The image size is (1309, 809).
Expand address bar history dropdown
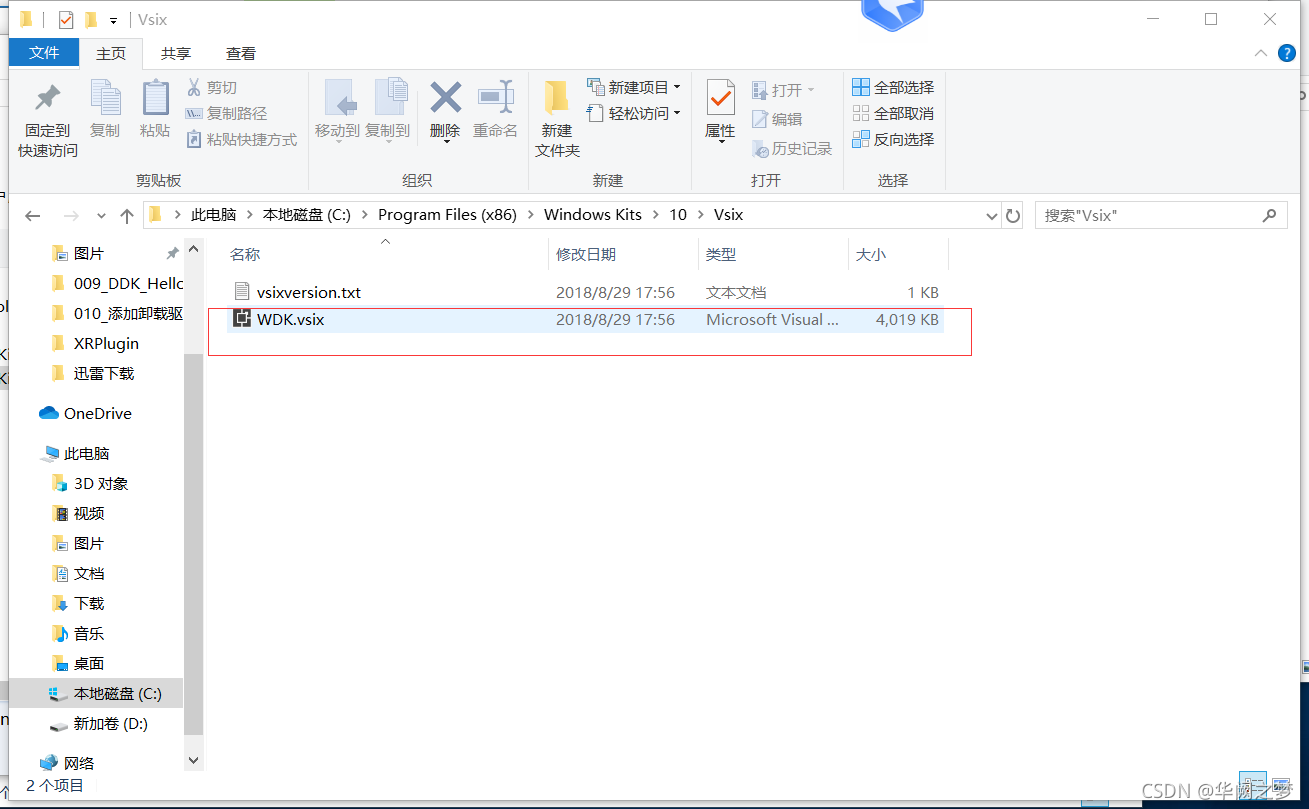992,215
